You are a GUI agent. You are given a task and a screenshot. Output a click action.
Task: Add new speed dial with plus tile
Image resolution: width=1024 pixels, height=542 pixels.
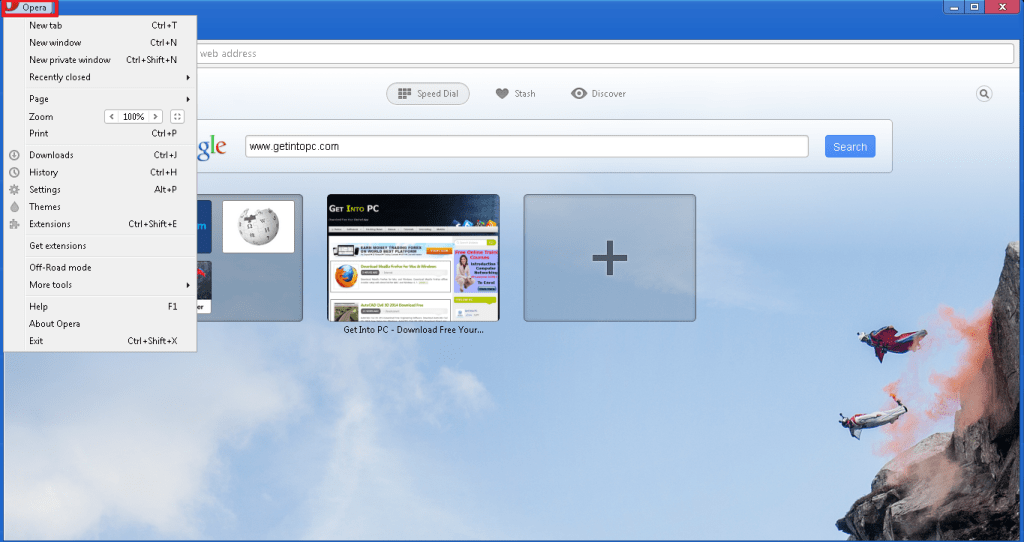pyautogui.click(x=609, y=257)
